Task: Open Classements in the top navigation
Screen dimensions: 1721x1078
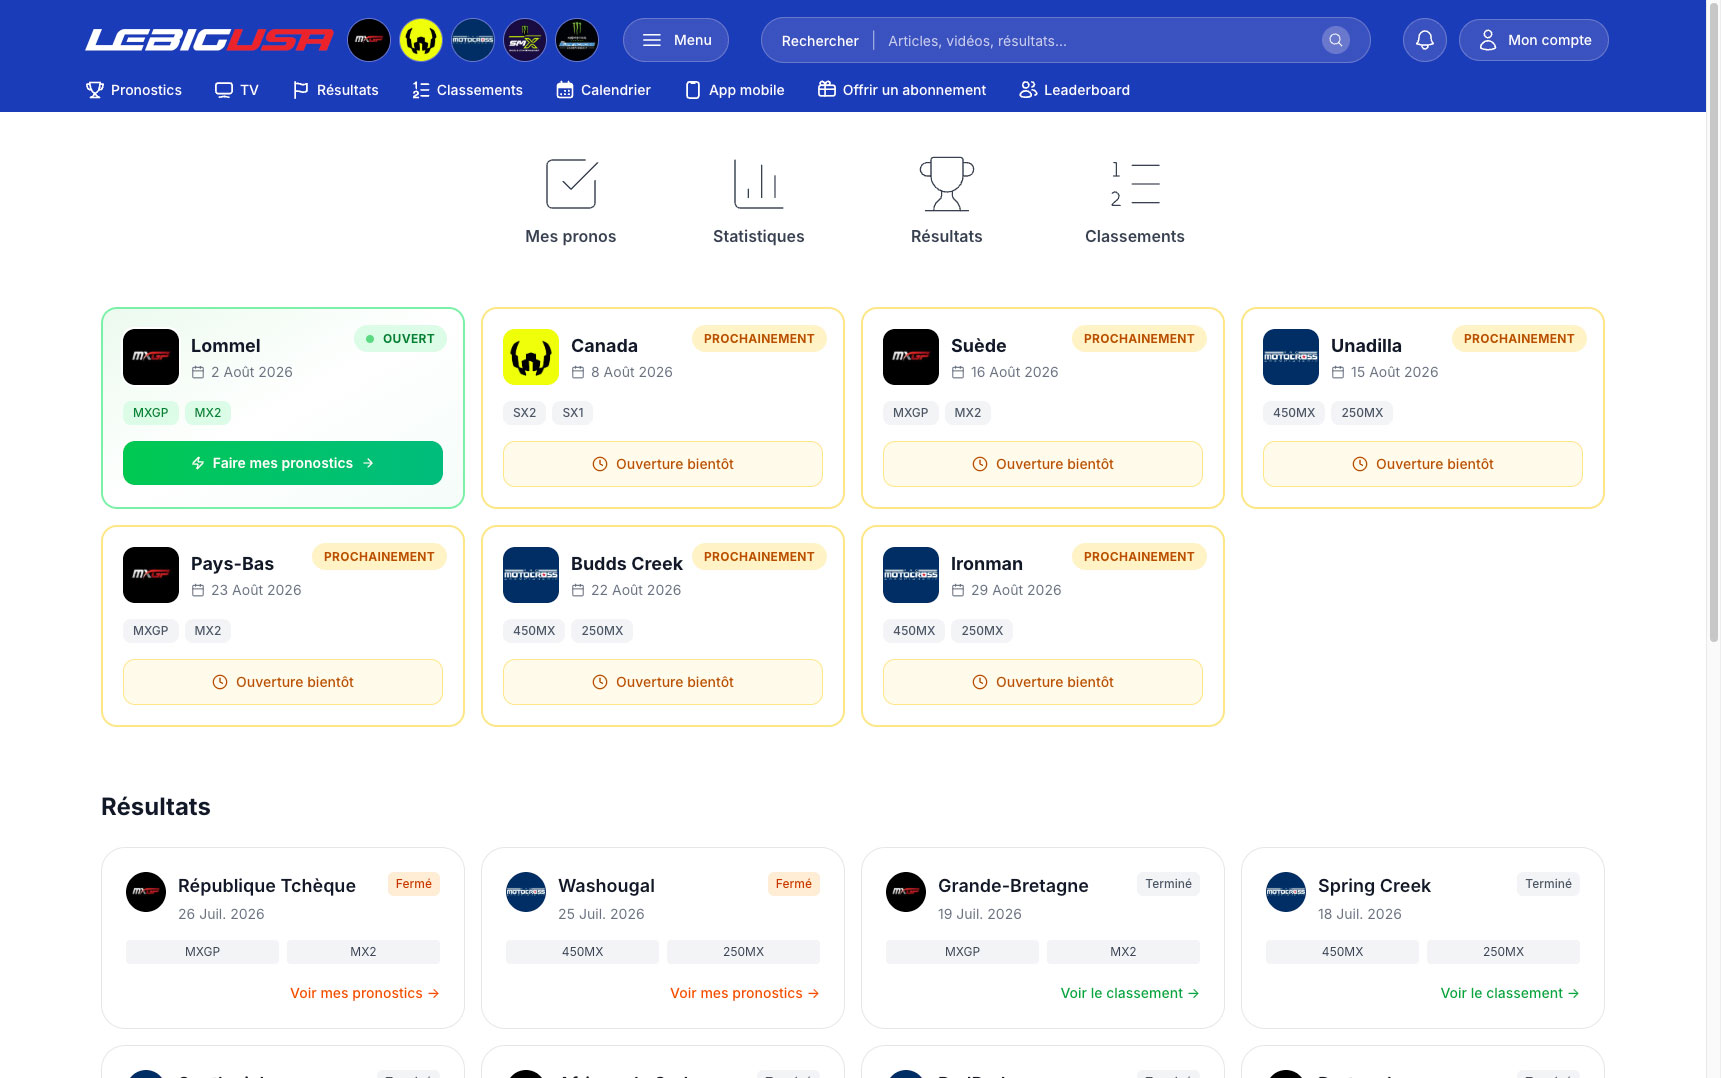Action: (x=467, y=90)
